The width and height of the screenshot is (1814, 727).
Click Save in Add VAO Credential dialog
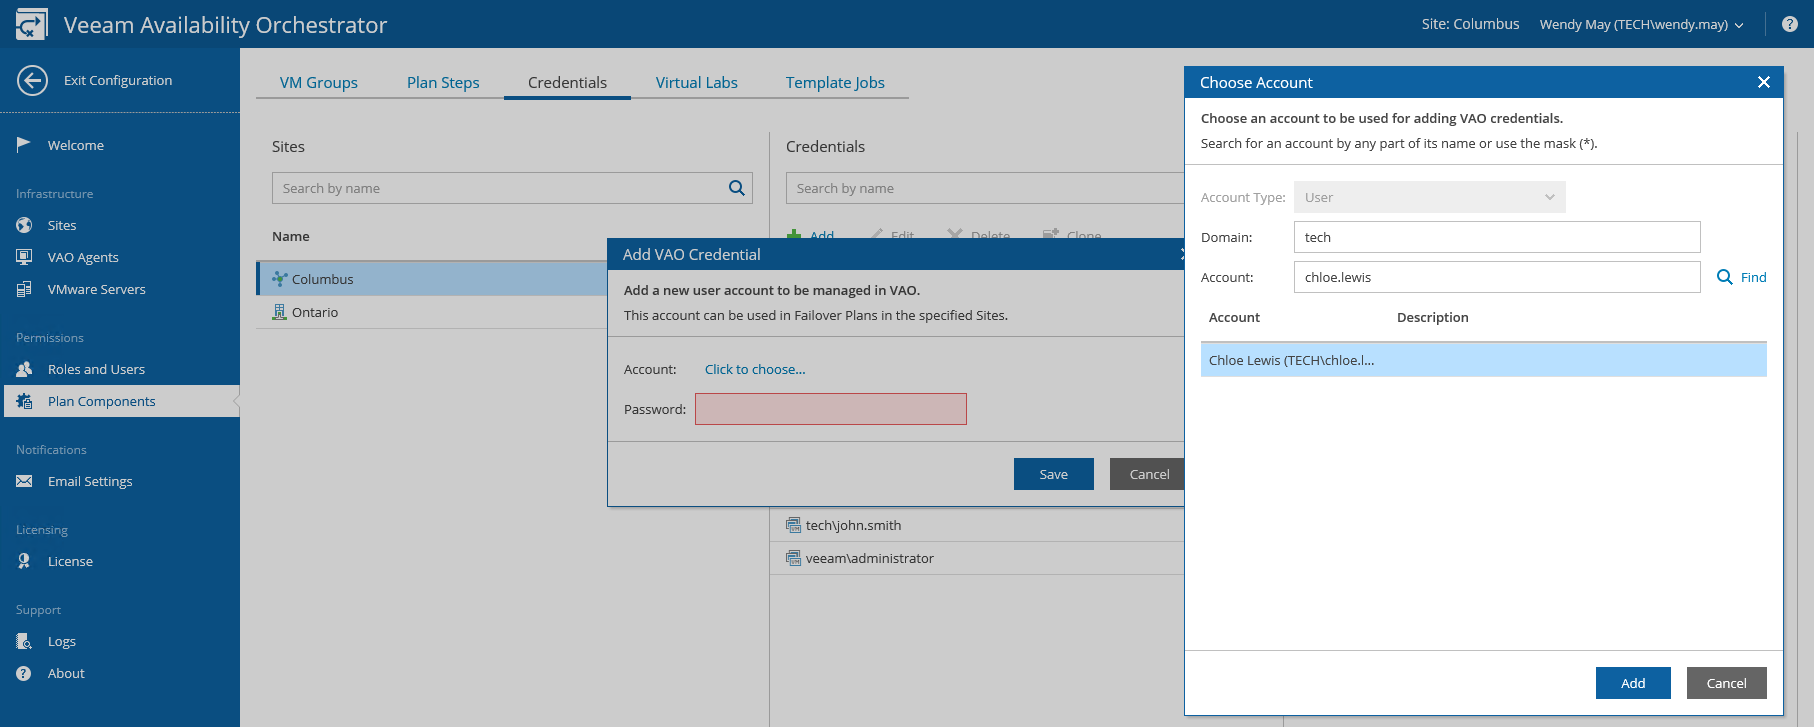point(1054,474)
